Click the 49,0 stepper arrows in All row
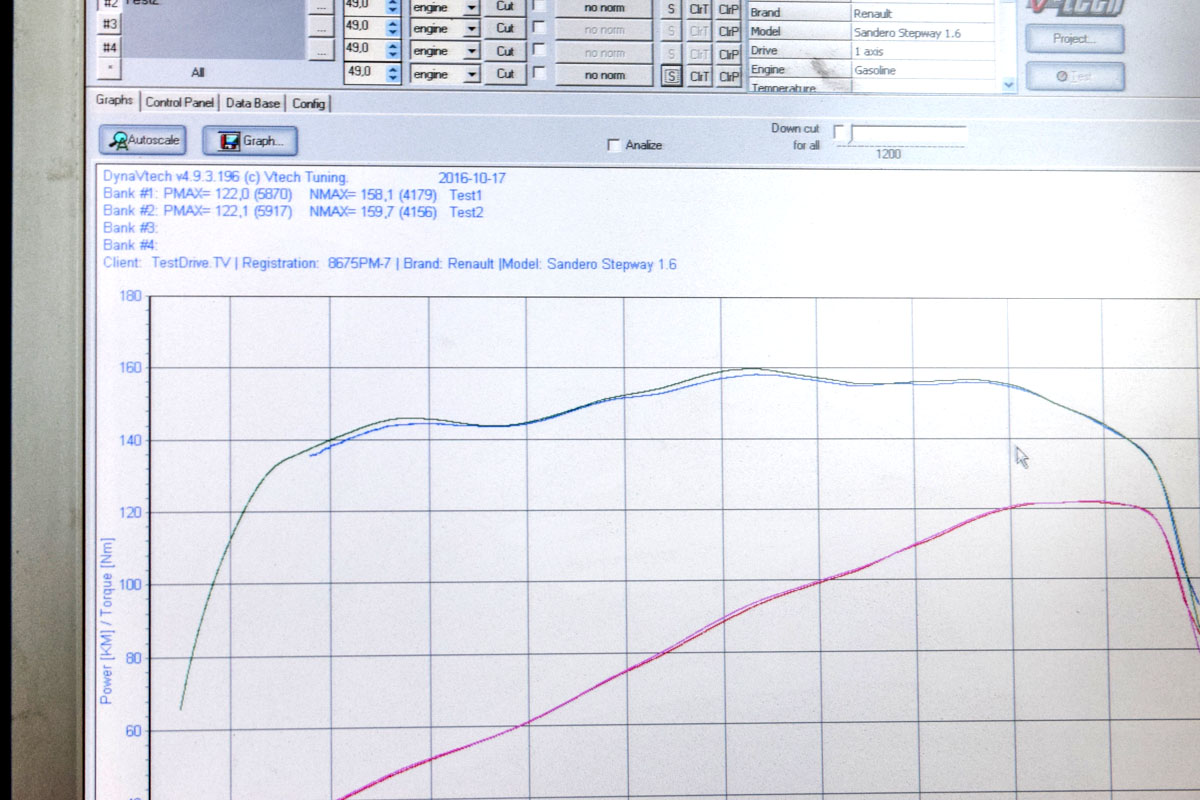1200x800 pixels. pos(393,73)
